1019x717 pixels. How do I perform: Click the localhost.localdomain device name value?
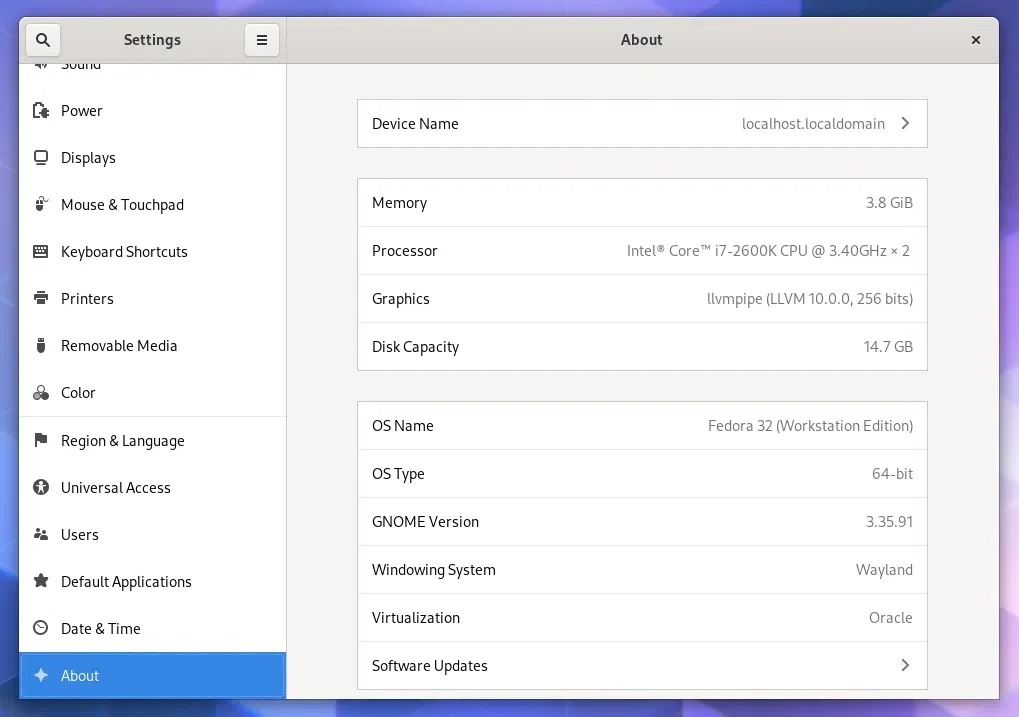[x=813, y=124]
